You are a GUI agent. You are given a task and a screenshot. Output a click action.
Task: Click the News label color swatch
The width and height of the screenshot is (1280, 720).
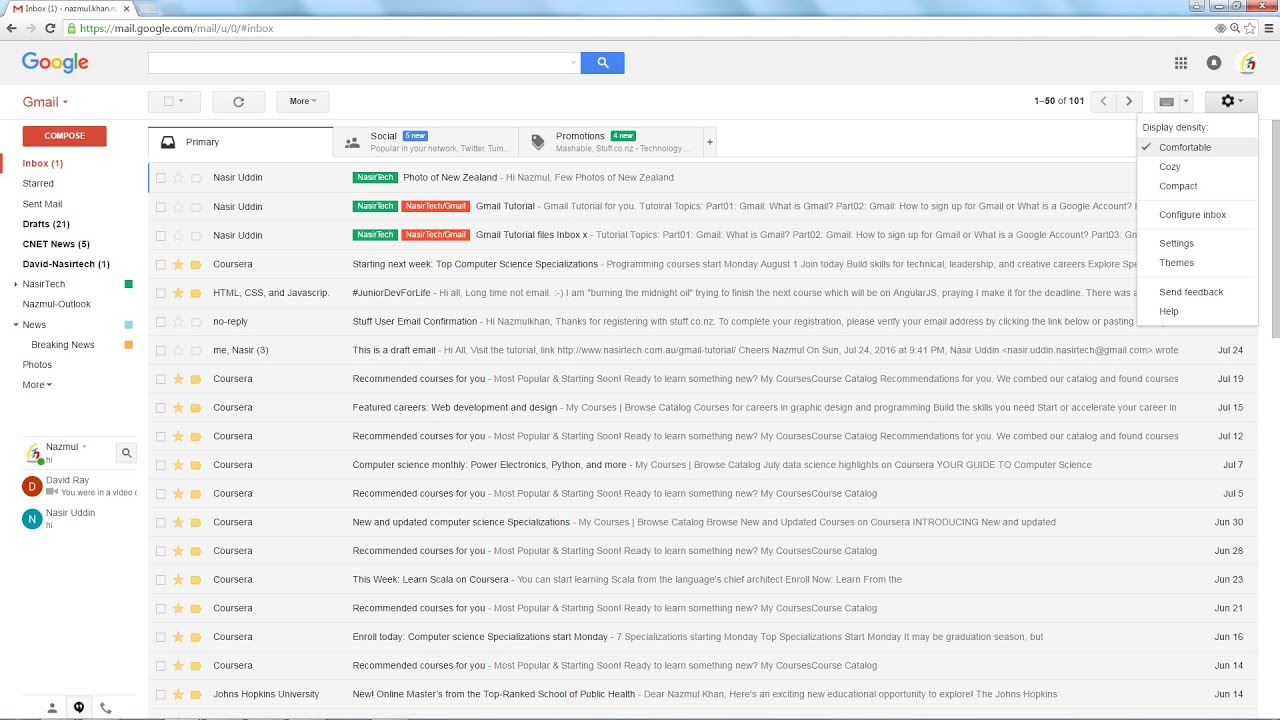pyautogui.click(x=128, y=325)
